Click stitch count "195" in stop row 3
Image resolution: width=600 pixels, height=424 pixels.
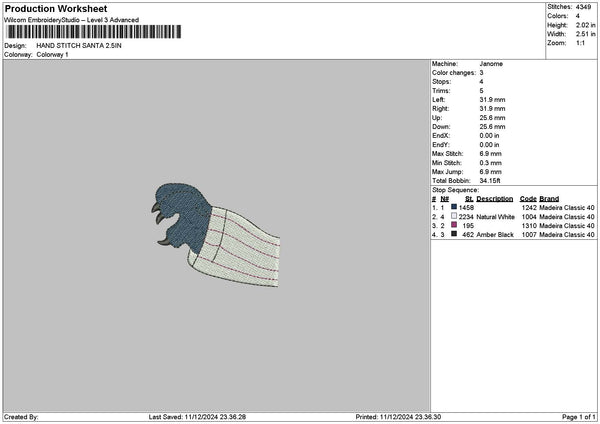[468, 226]
